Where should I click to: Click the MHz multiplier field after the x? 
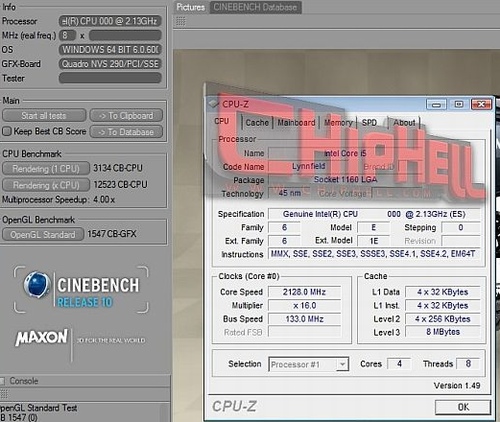coord(125,35)
